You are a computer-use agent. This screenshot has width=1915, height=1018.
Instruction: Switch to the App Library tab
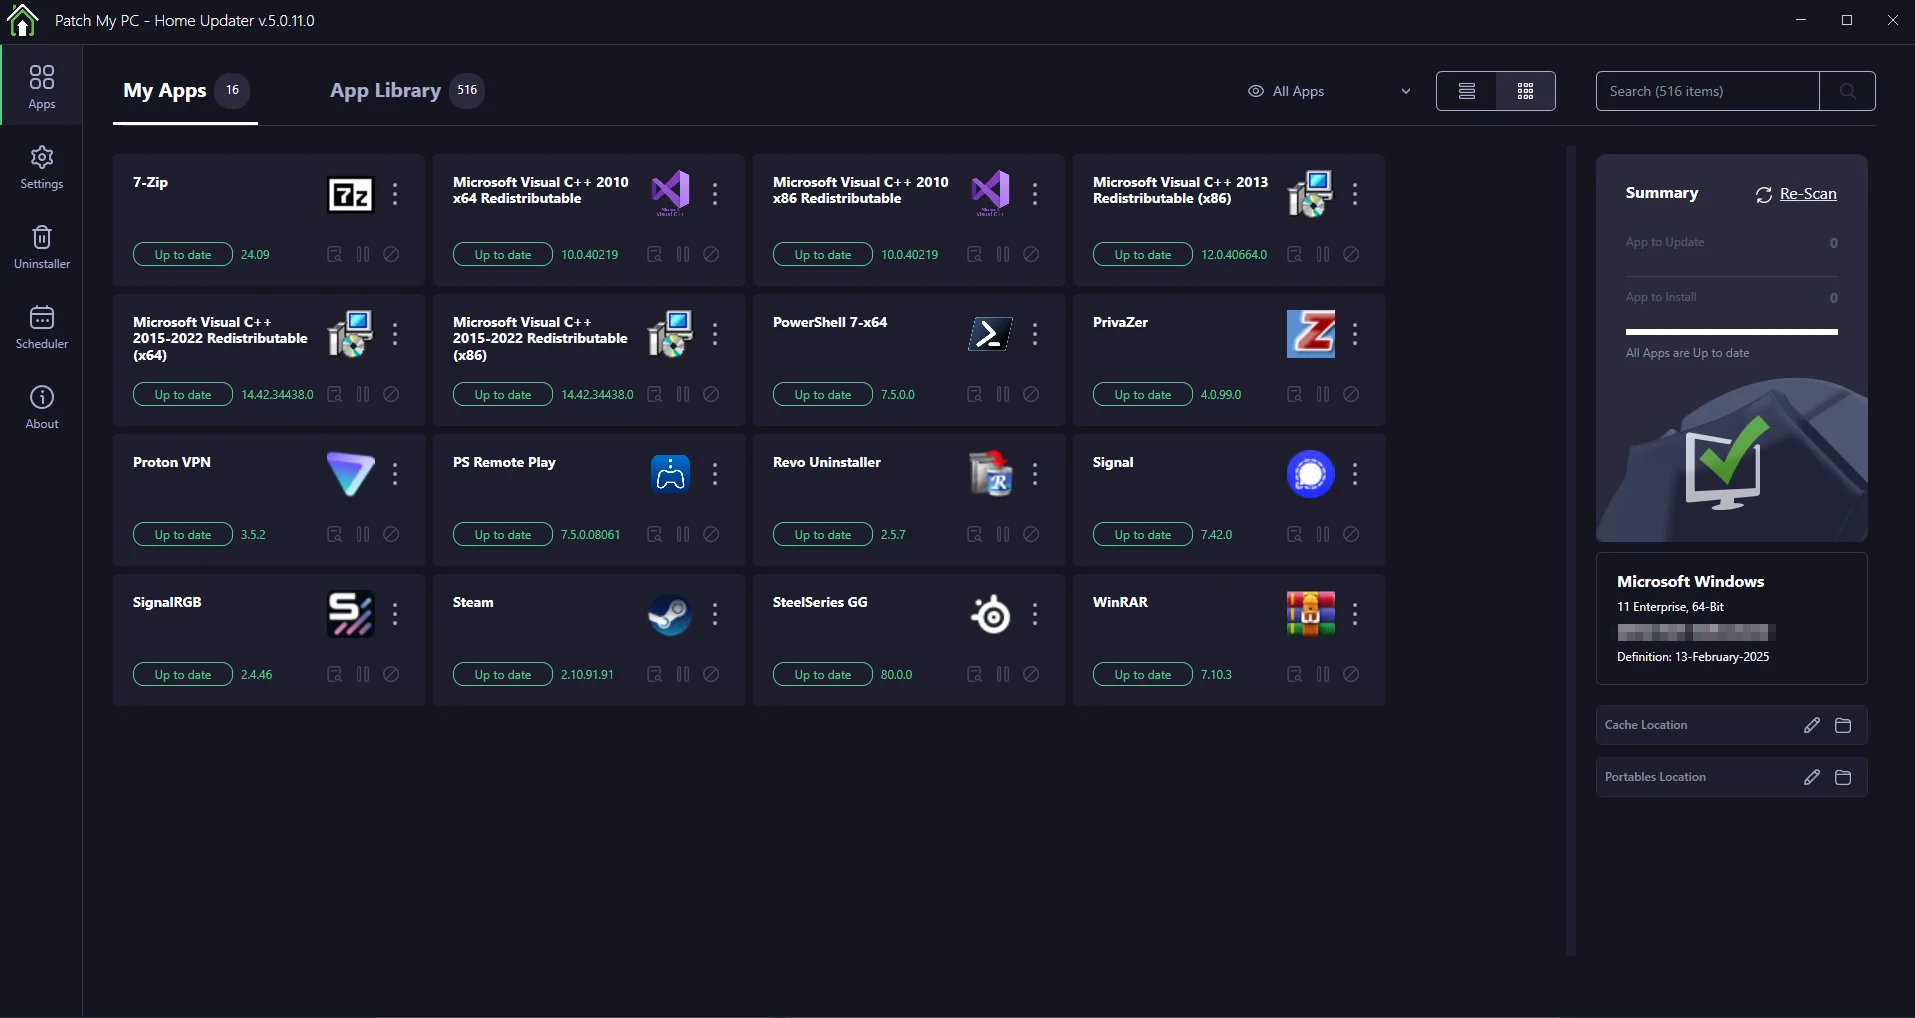pyautogui.click(x=406, y=91)
